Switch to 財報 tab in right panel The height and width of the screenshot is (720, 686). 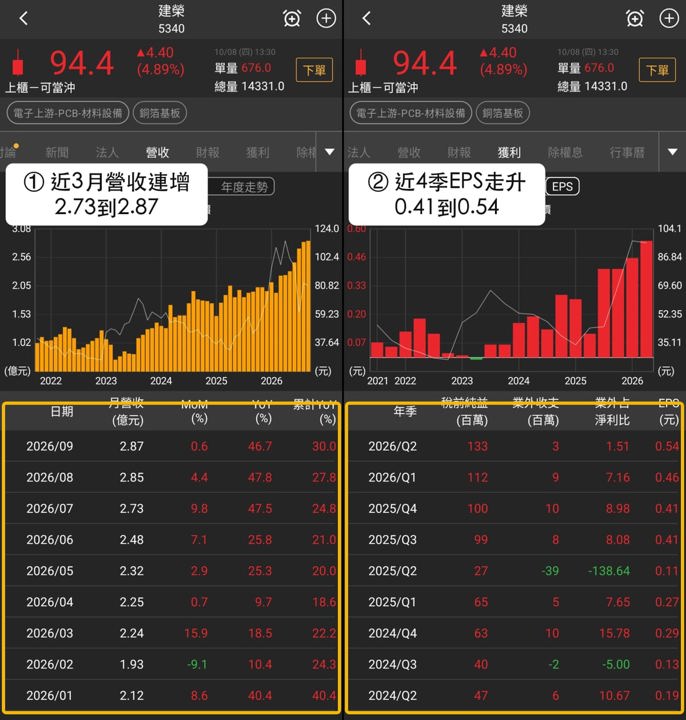click(459, 152)
